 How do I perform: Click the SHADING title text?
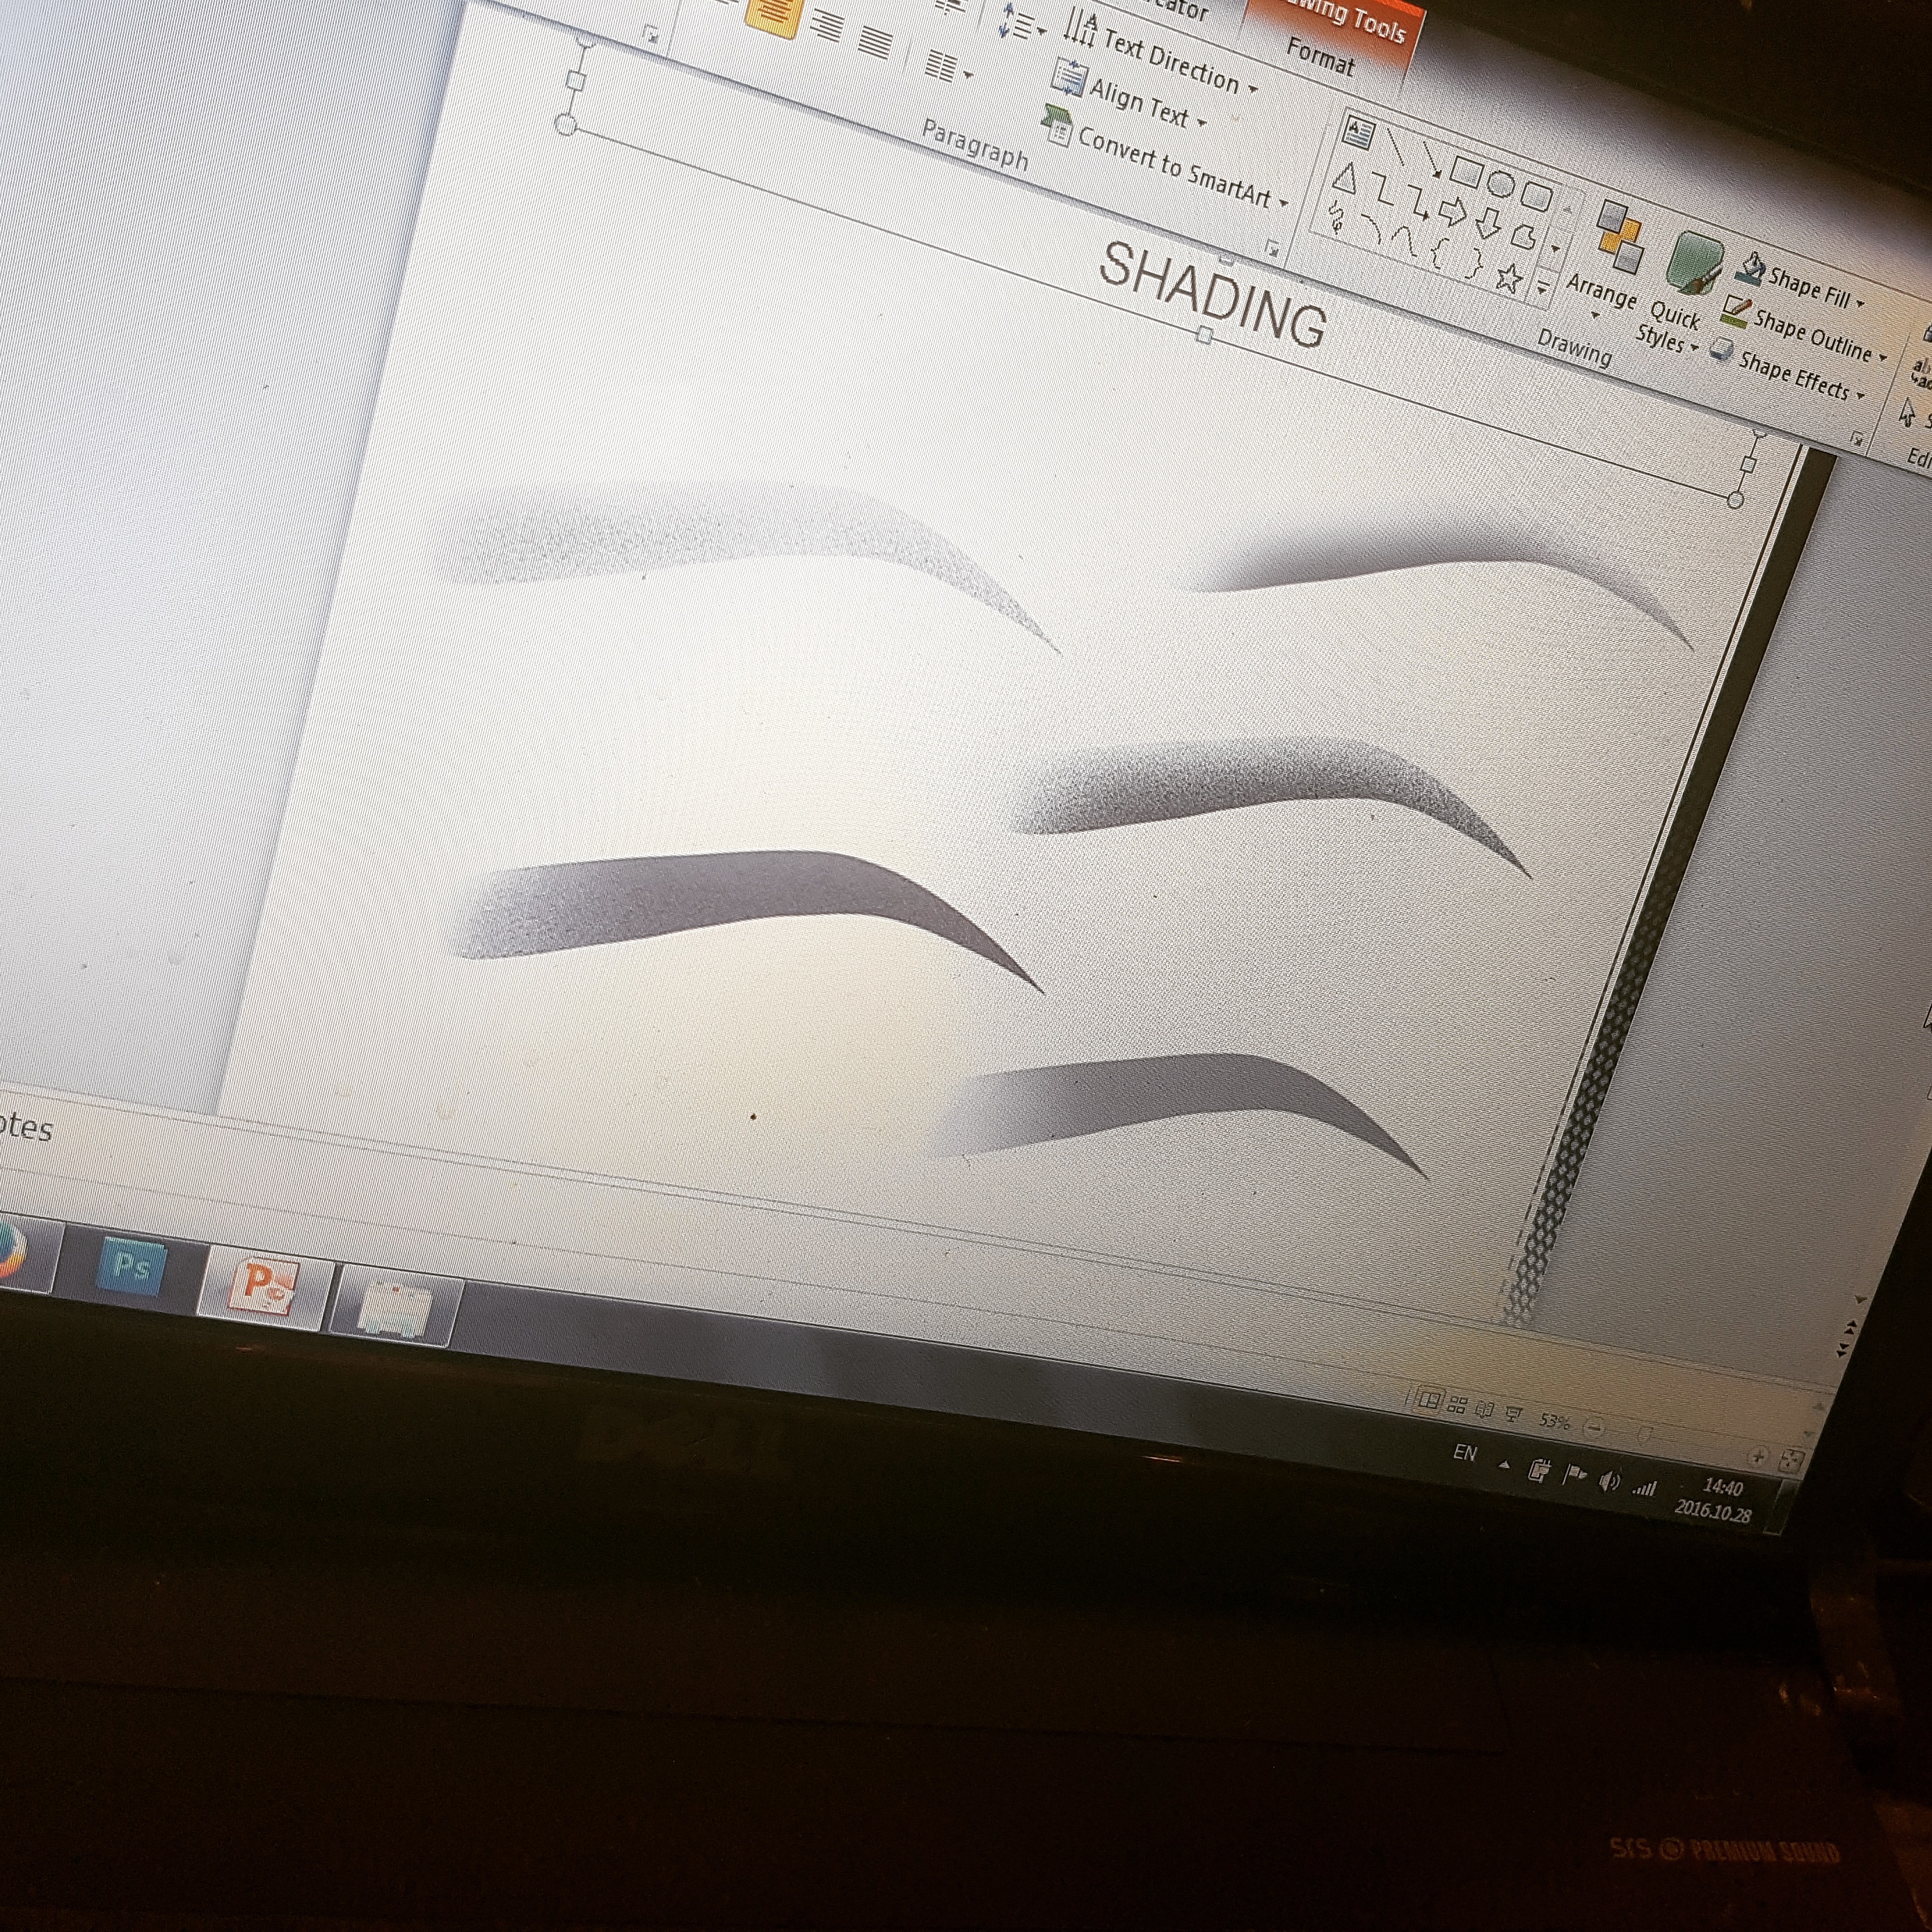tap(1212, 294)
